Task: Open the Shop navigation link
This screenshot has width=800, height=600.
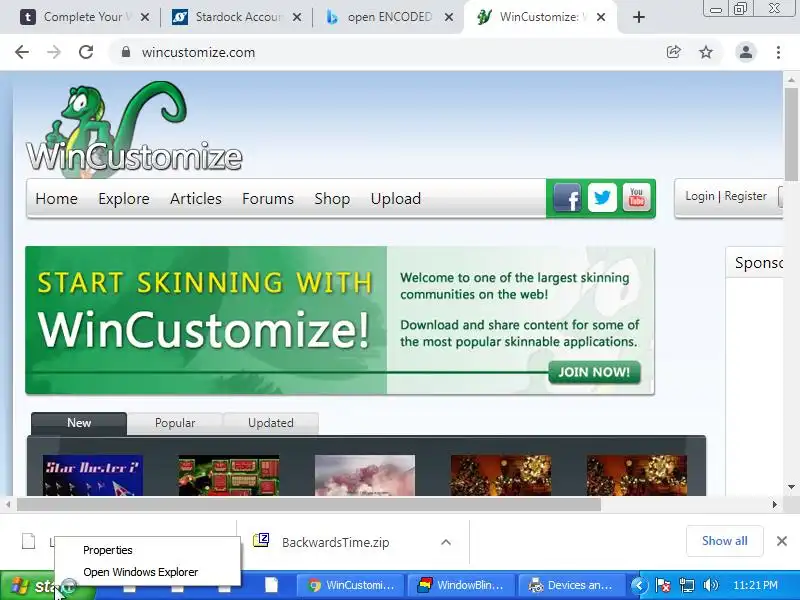Action: pos(332,198)
